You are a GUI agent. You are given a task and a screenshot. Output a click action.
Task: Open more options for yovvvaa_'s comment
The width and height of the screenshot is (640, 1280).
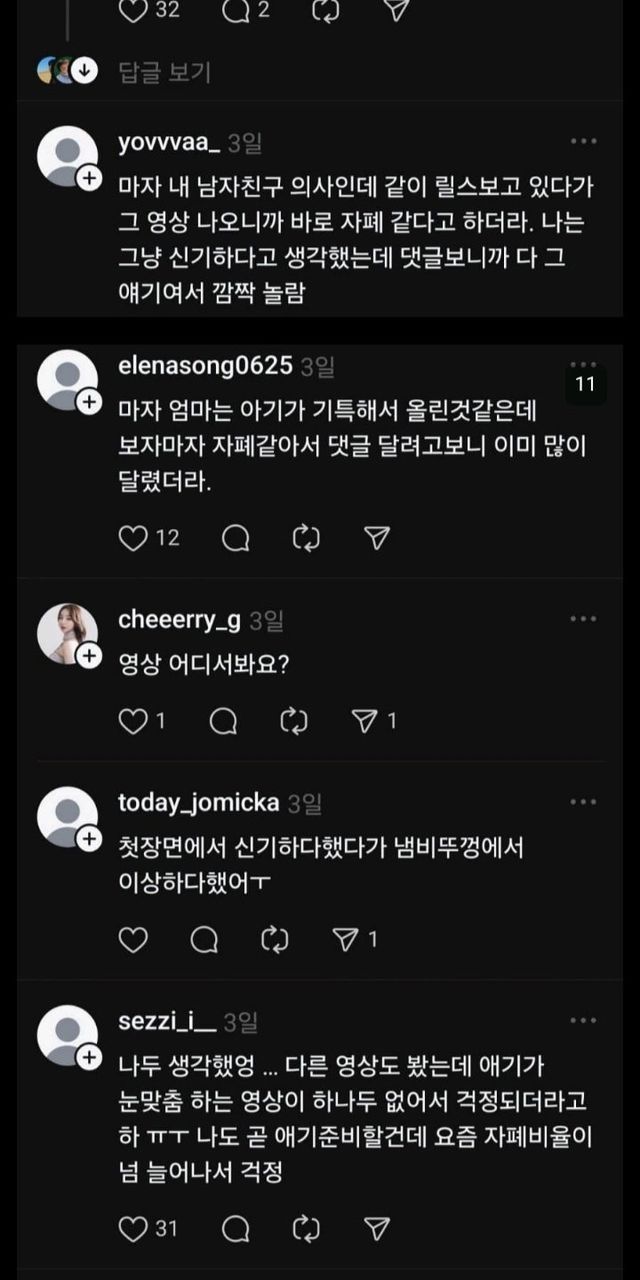pyautogui.click(x=583, y=142)
